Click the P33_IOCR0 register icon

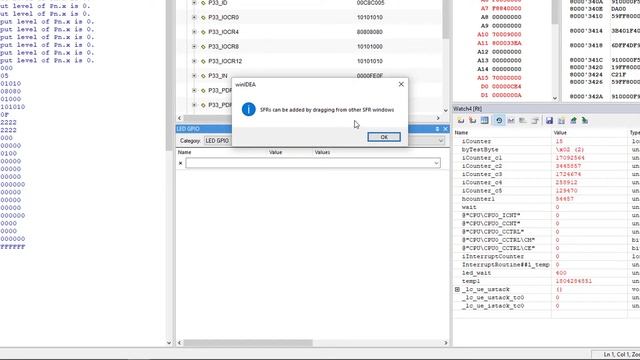[x=203, y=18]
